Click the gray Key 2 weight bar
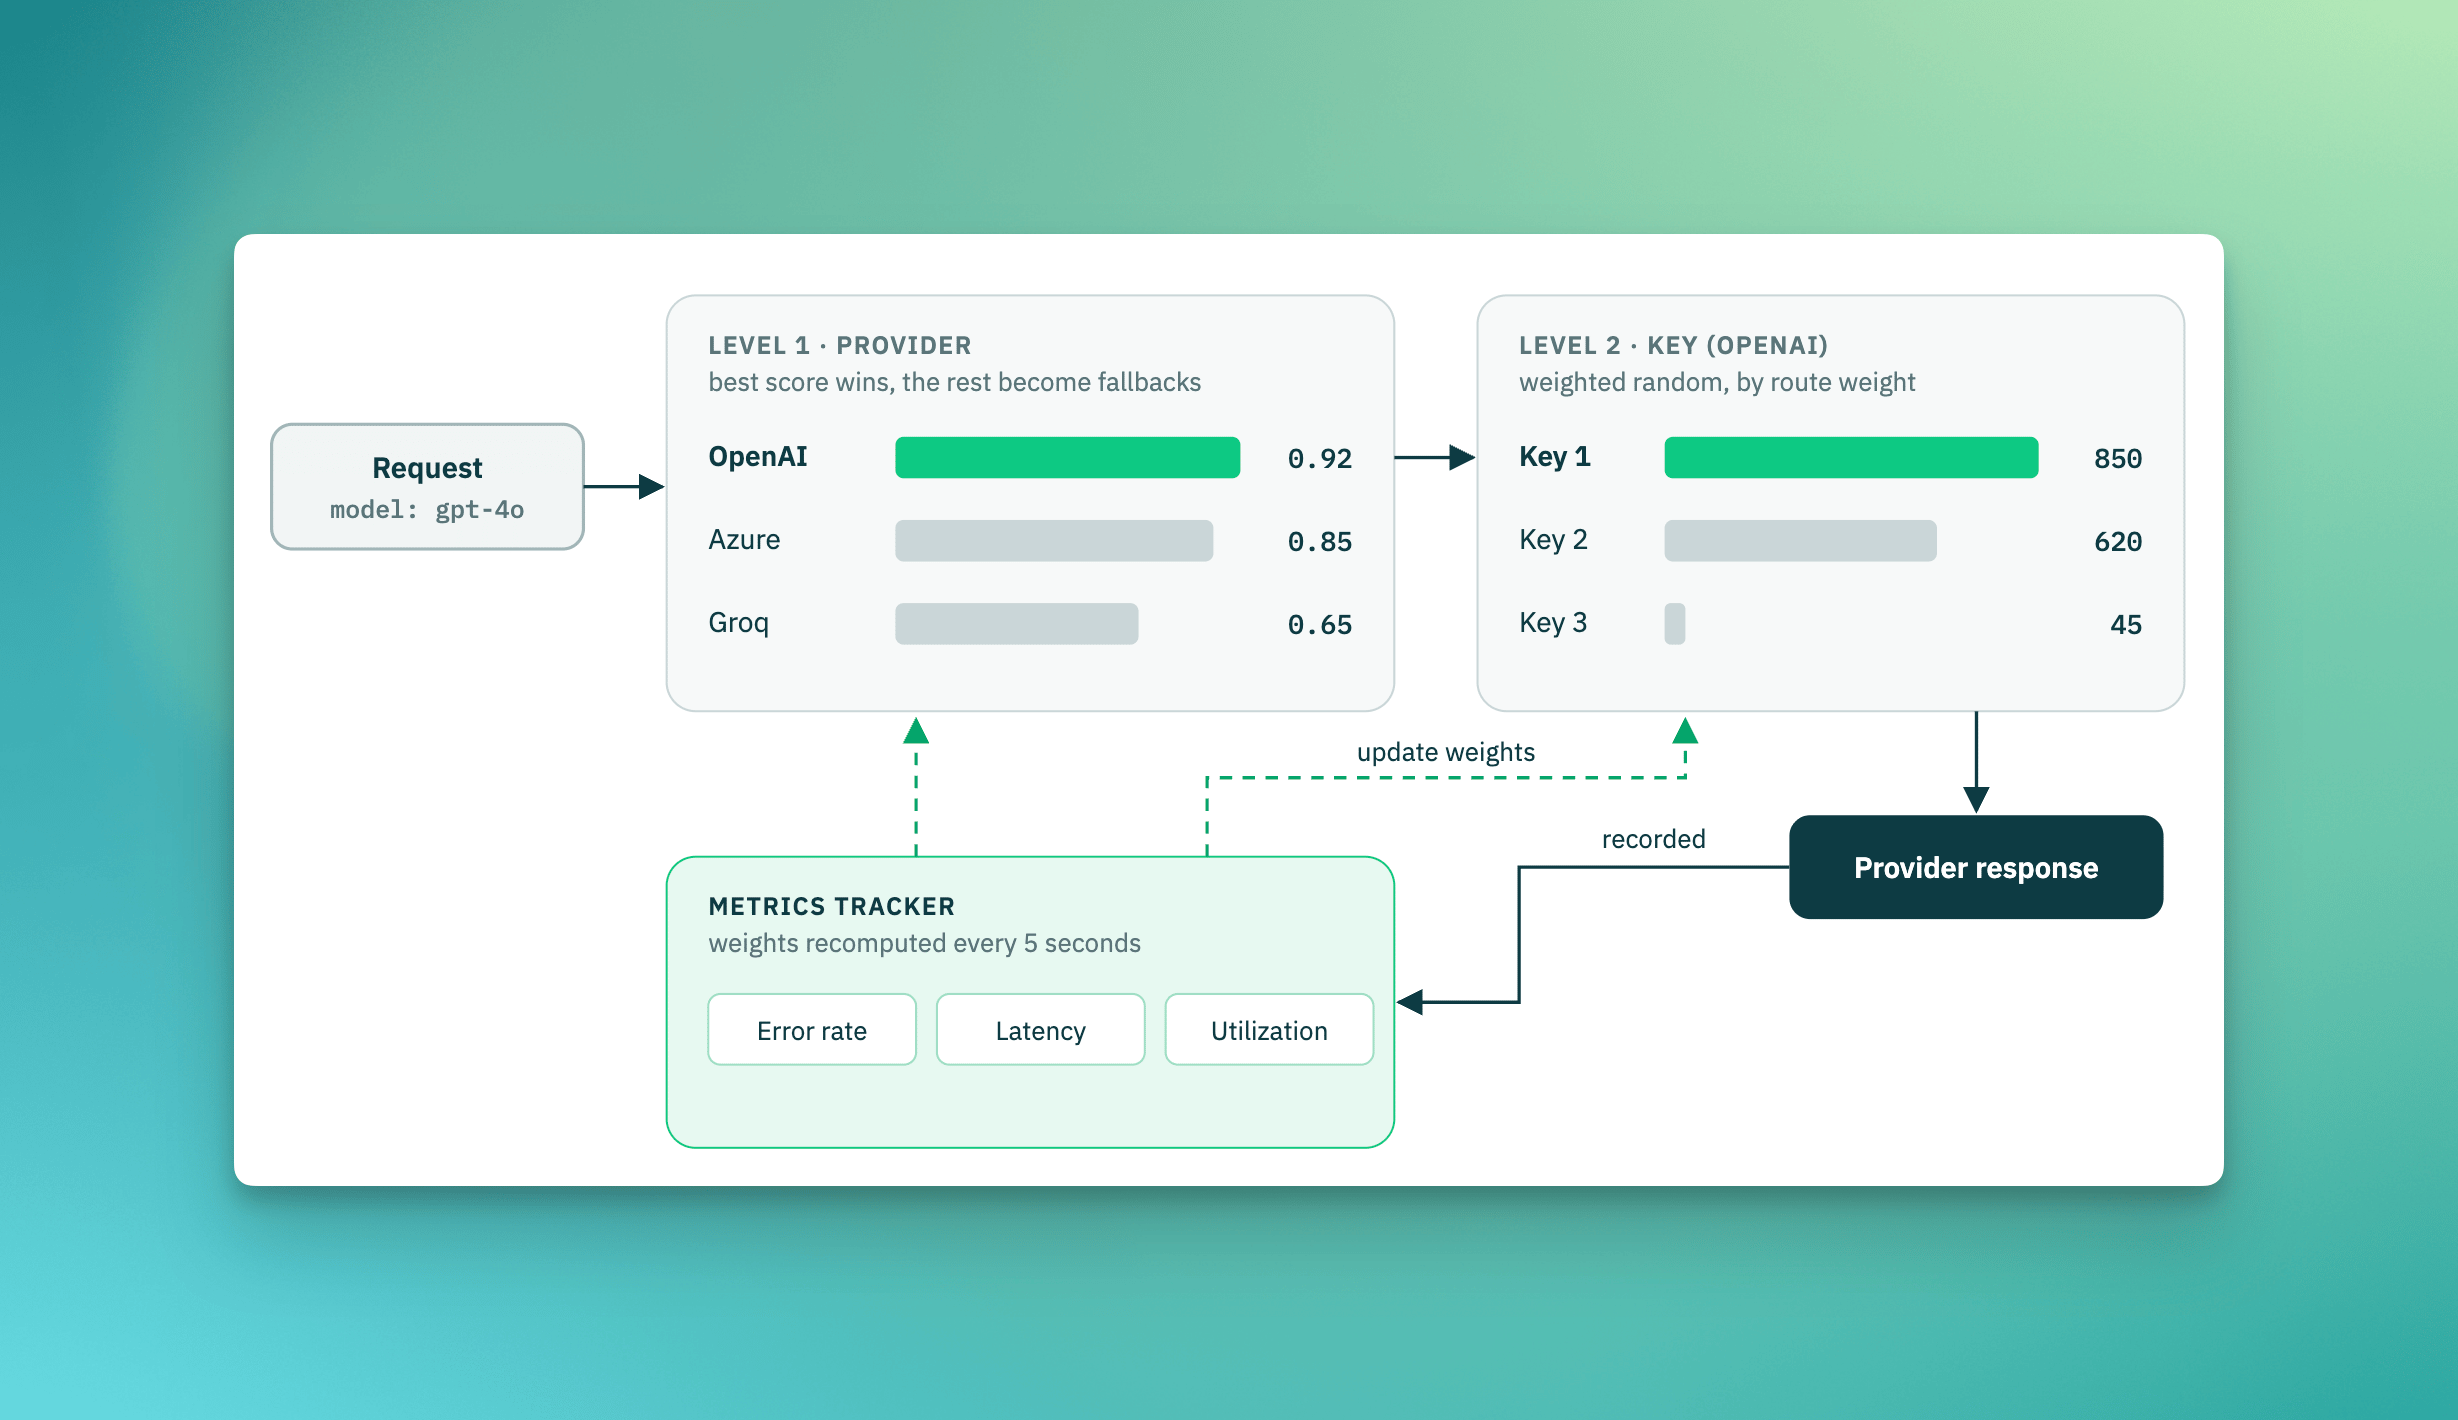 (1800, 540)
